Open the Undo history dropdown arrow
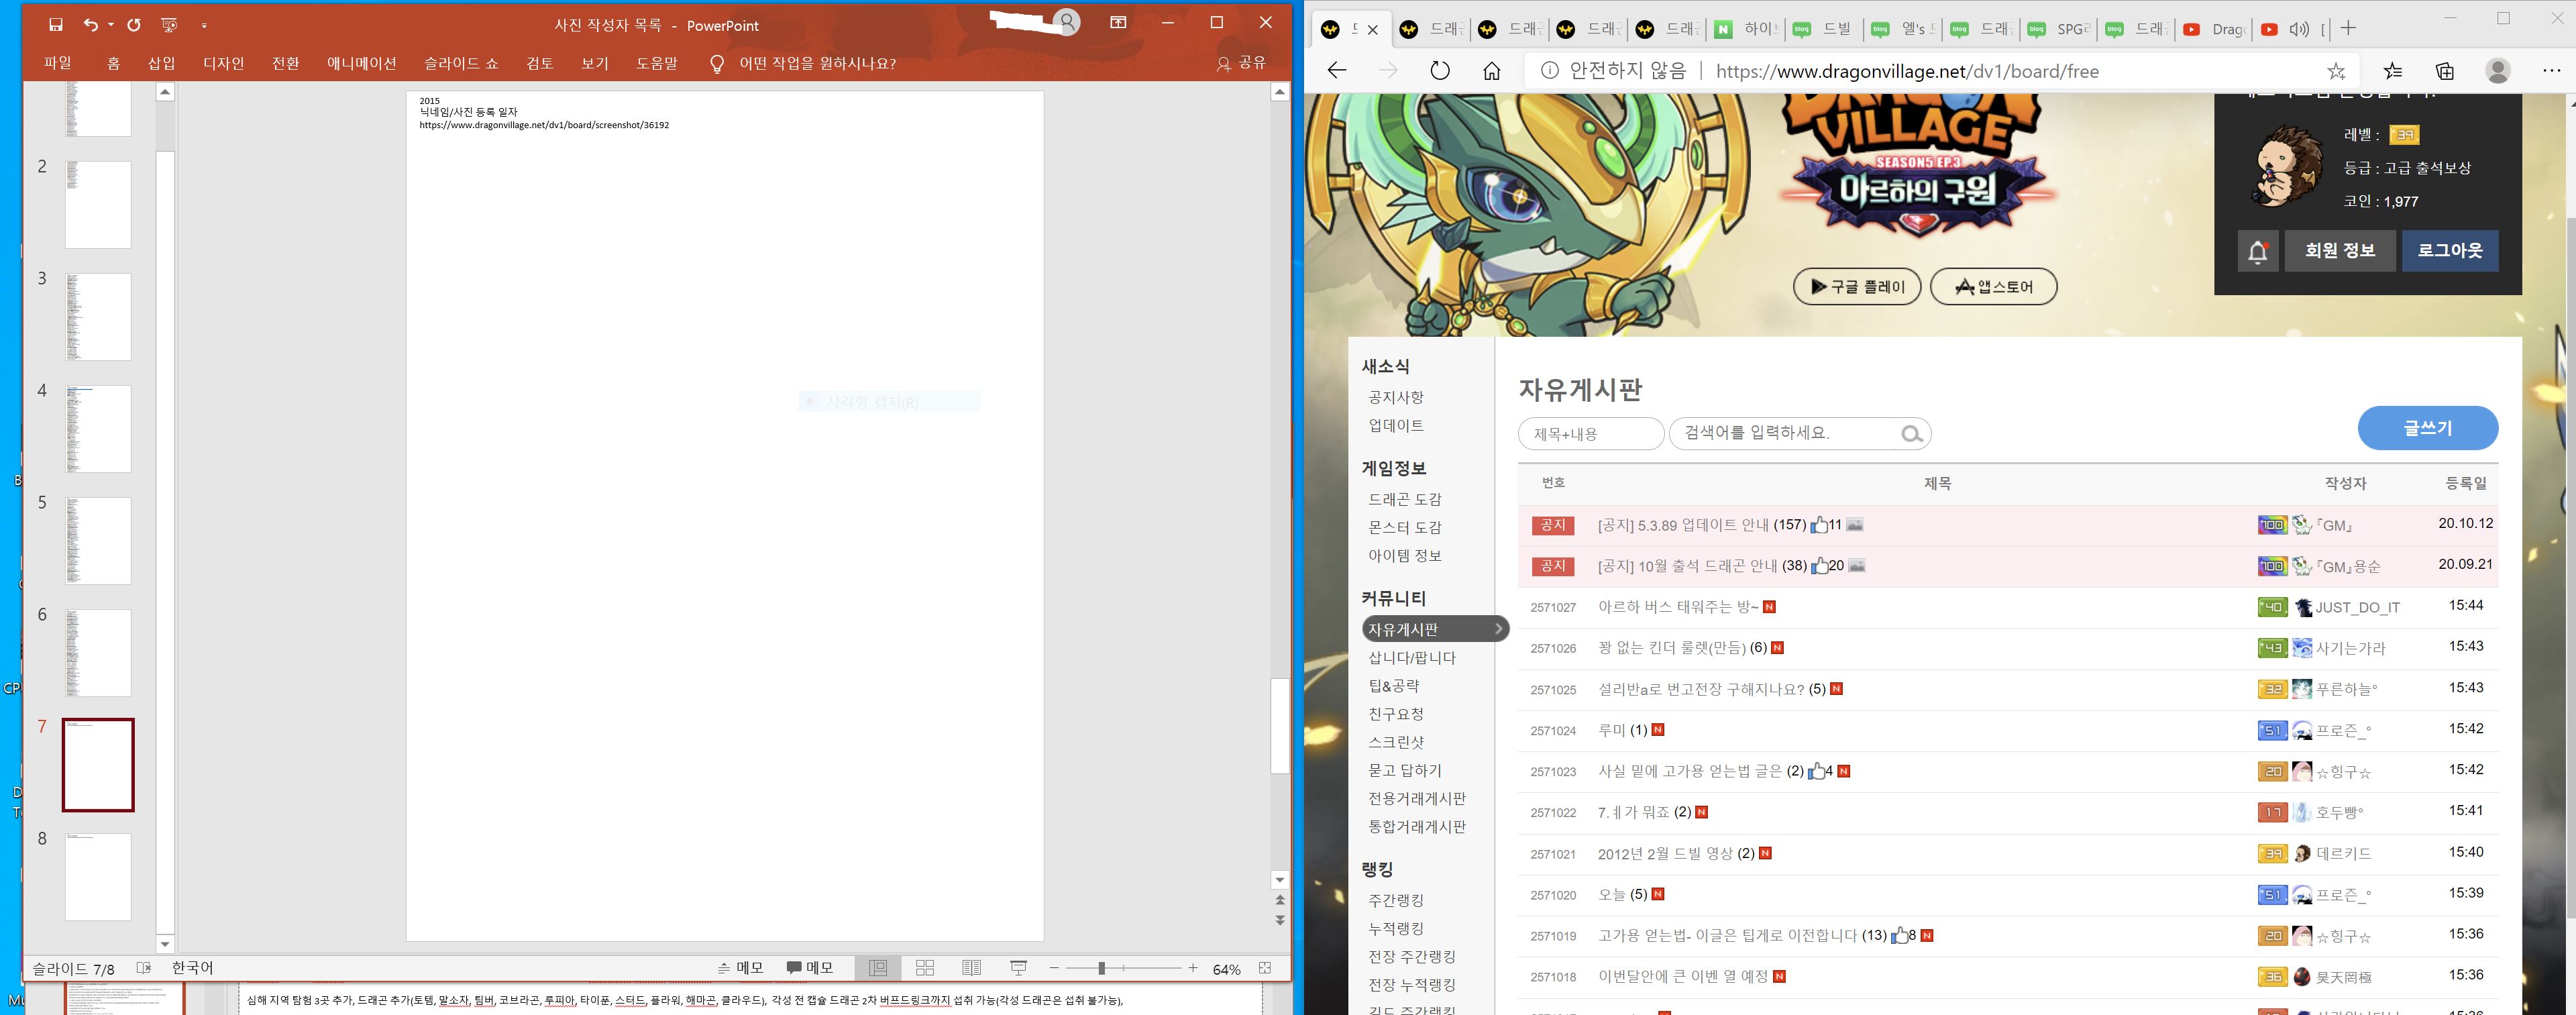Image resolution: width=2576 pixels, height=1015 pixels. (x=110, y=25)
